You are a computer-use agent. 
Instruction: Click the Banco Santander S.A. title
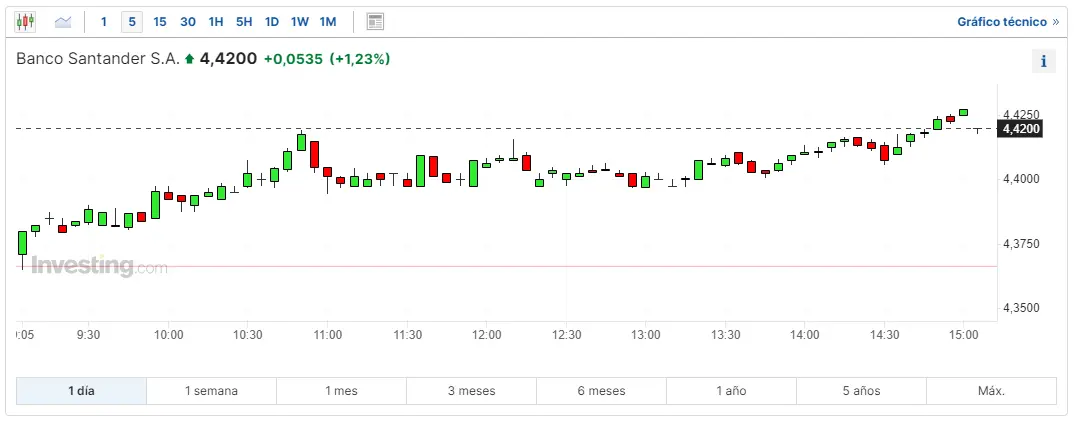[x=98, y=59]
